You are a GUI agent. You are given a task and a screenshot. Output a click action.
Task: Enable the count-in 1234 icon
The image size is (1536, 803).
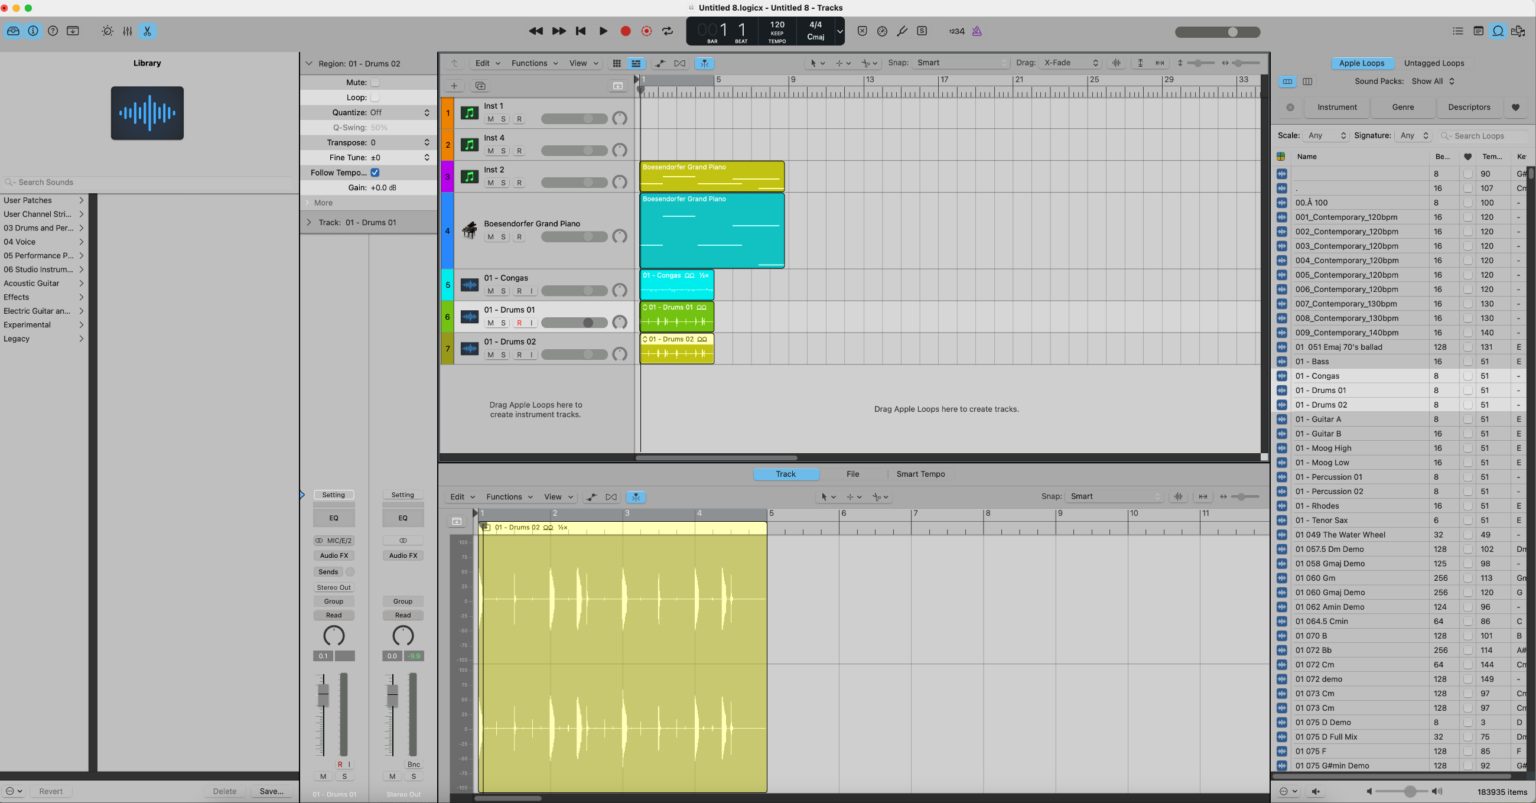tap(957, 31)
